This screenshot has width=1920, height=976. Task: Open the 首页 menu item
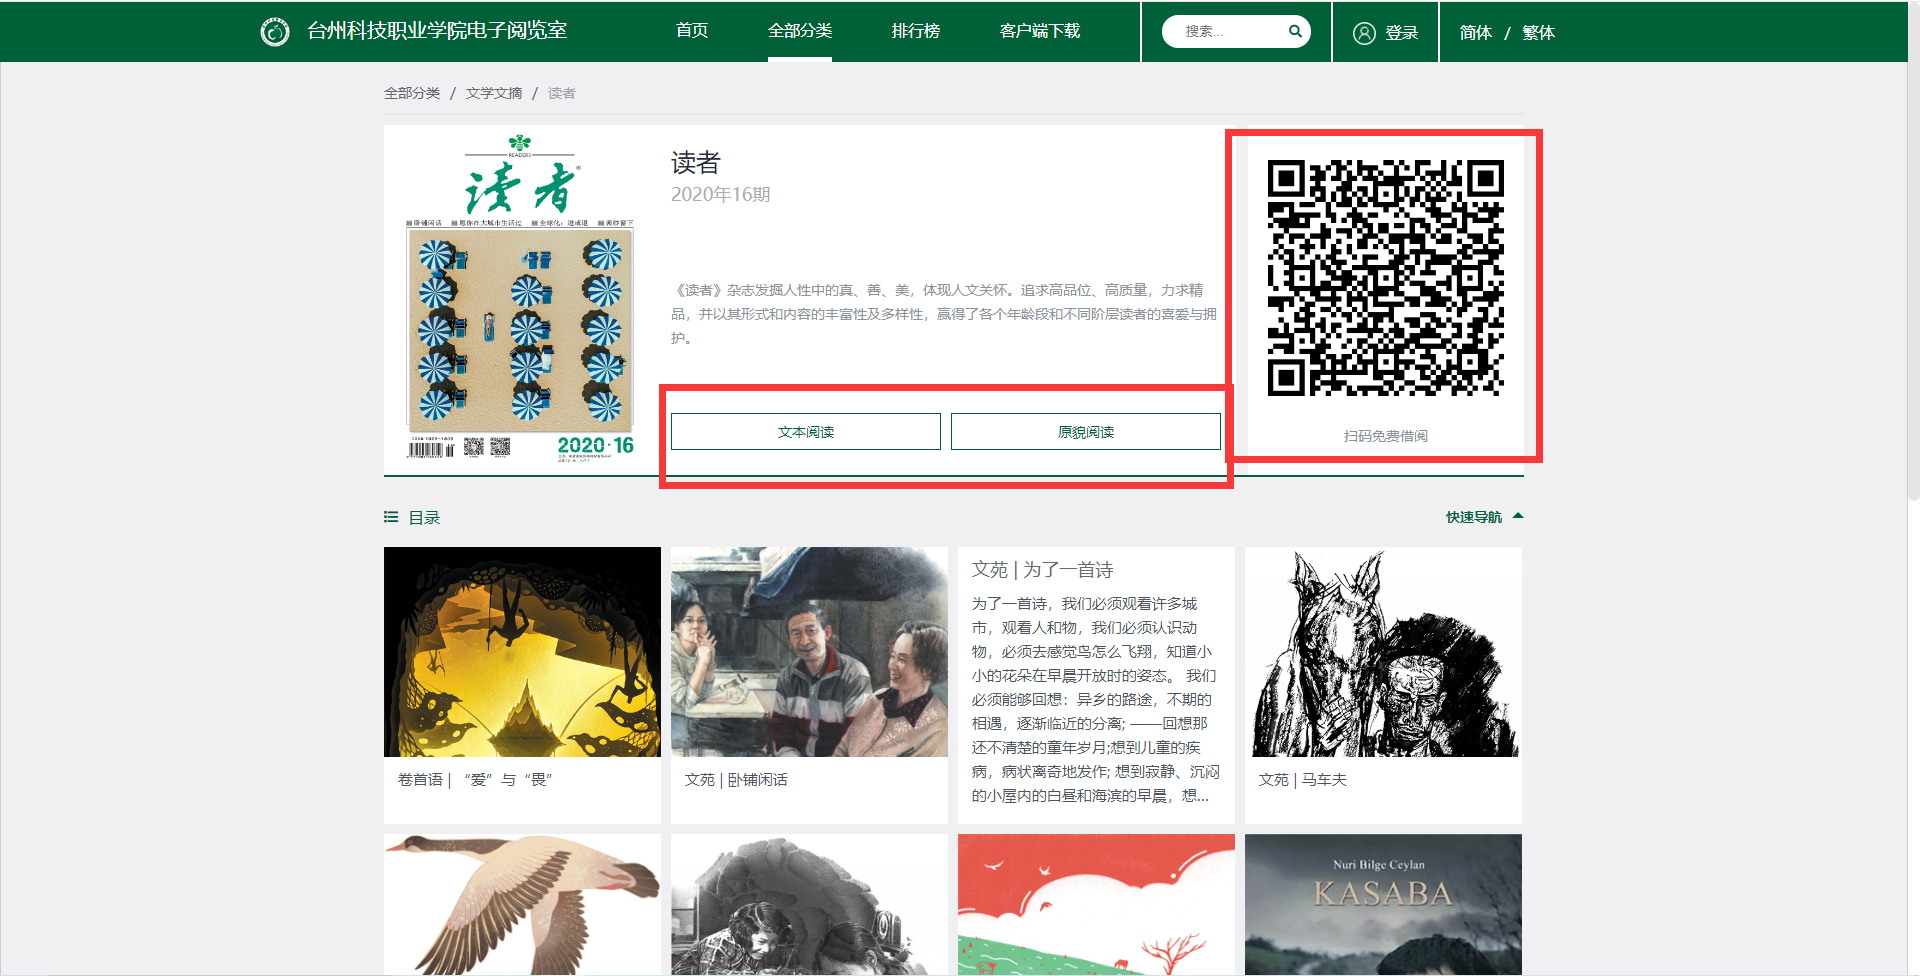click(x=692, y=31)
